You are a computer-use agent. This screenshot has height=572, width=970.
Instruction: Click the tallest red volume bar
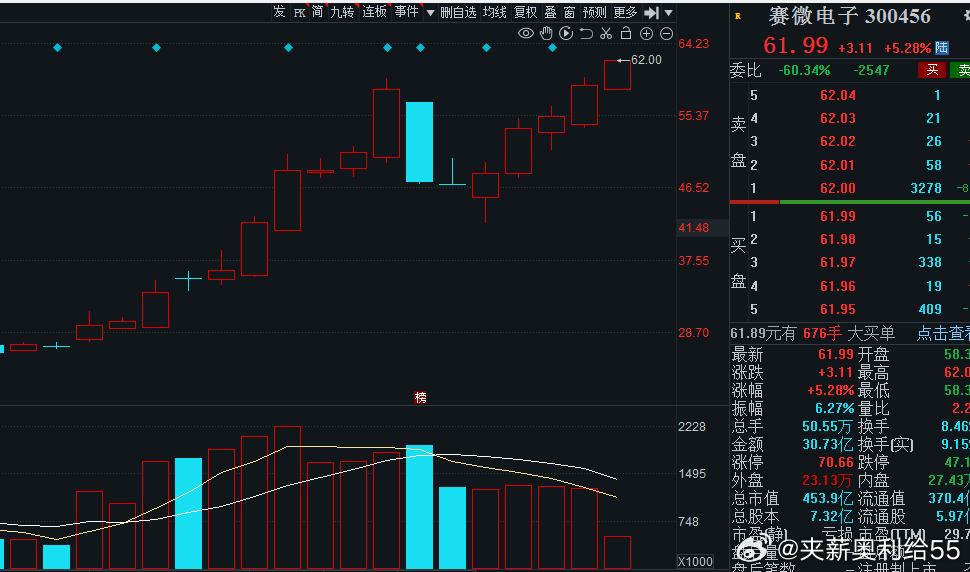288,497
